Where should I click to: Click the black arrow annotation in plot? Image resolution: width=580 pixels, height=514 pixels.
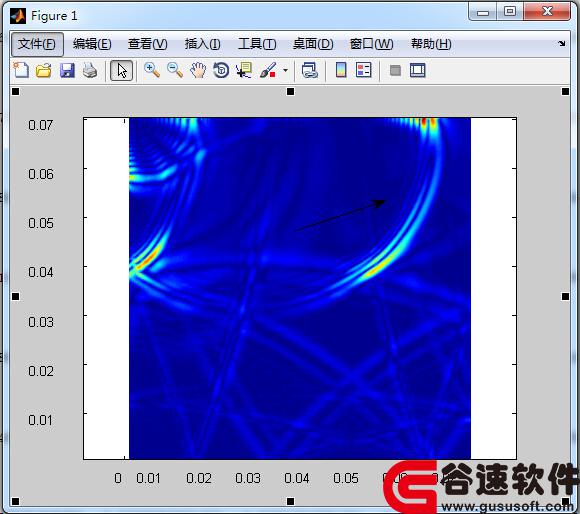[340, 216]
